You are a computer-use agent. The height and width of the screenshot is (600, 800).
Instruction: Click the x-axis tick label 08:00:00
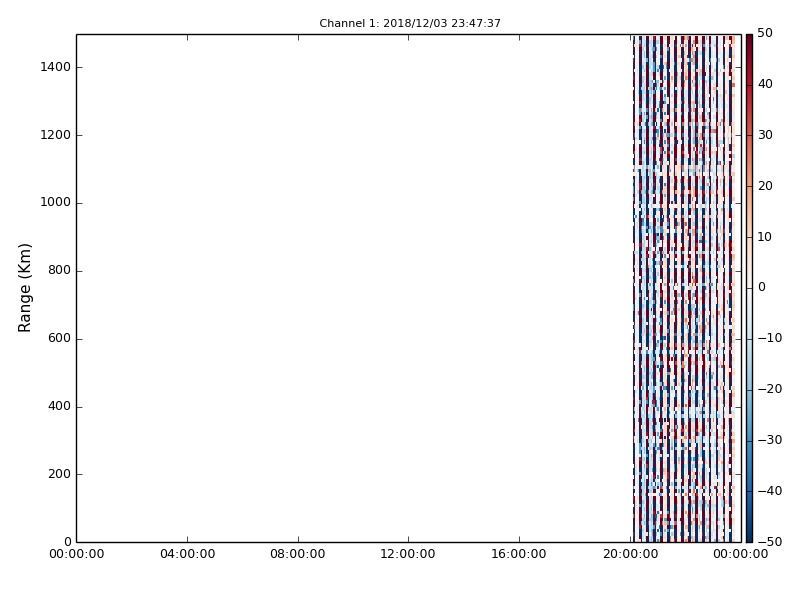(x=298, y=554)
